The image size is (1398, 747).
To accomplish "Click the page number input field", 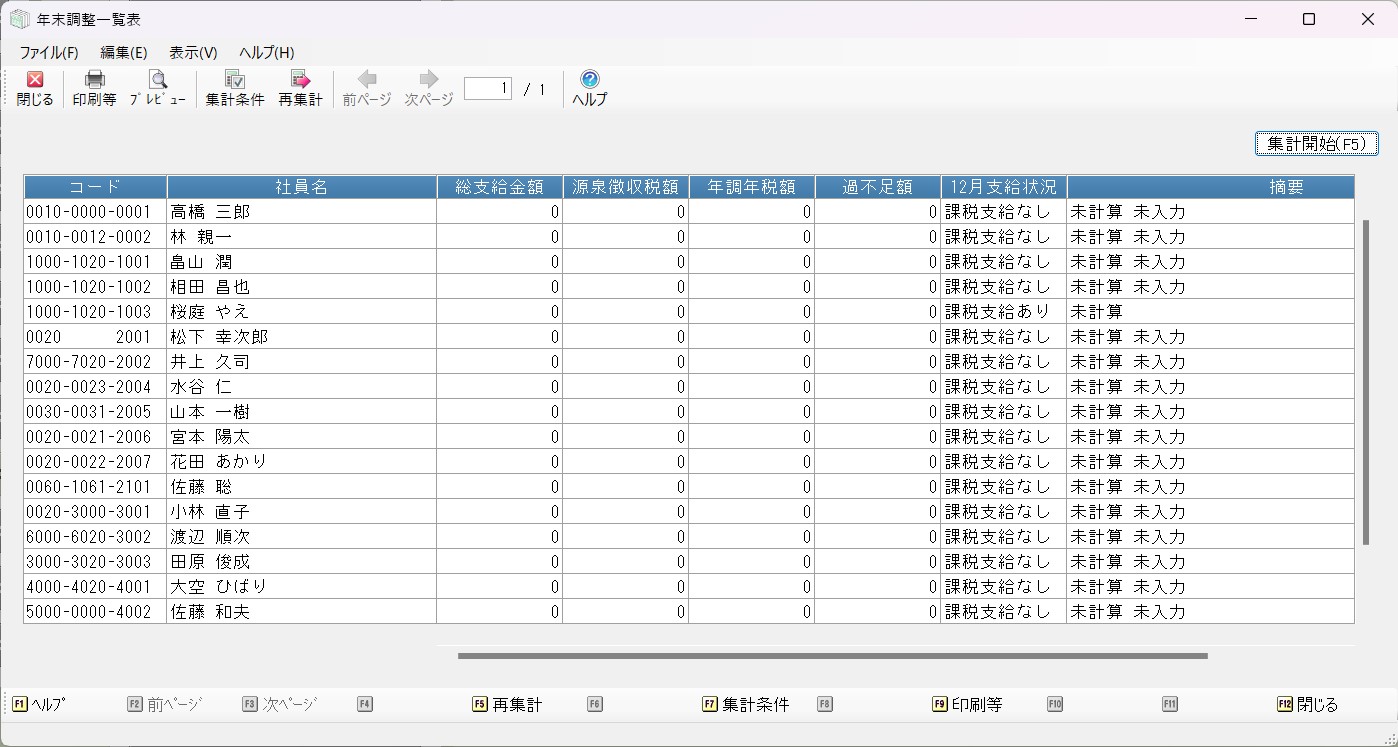I will coord(488,89).
